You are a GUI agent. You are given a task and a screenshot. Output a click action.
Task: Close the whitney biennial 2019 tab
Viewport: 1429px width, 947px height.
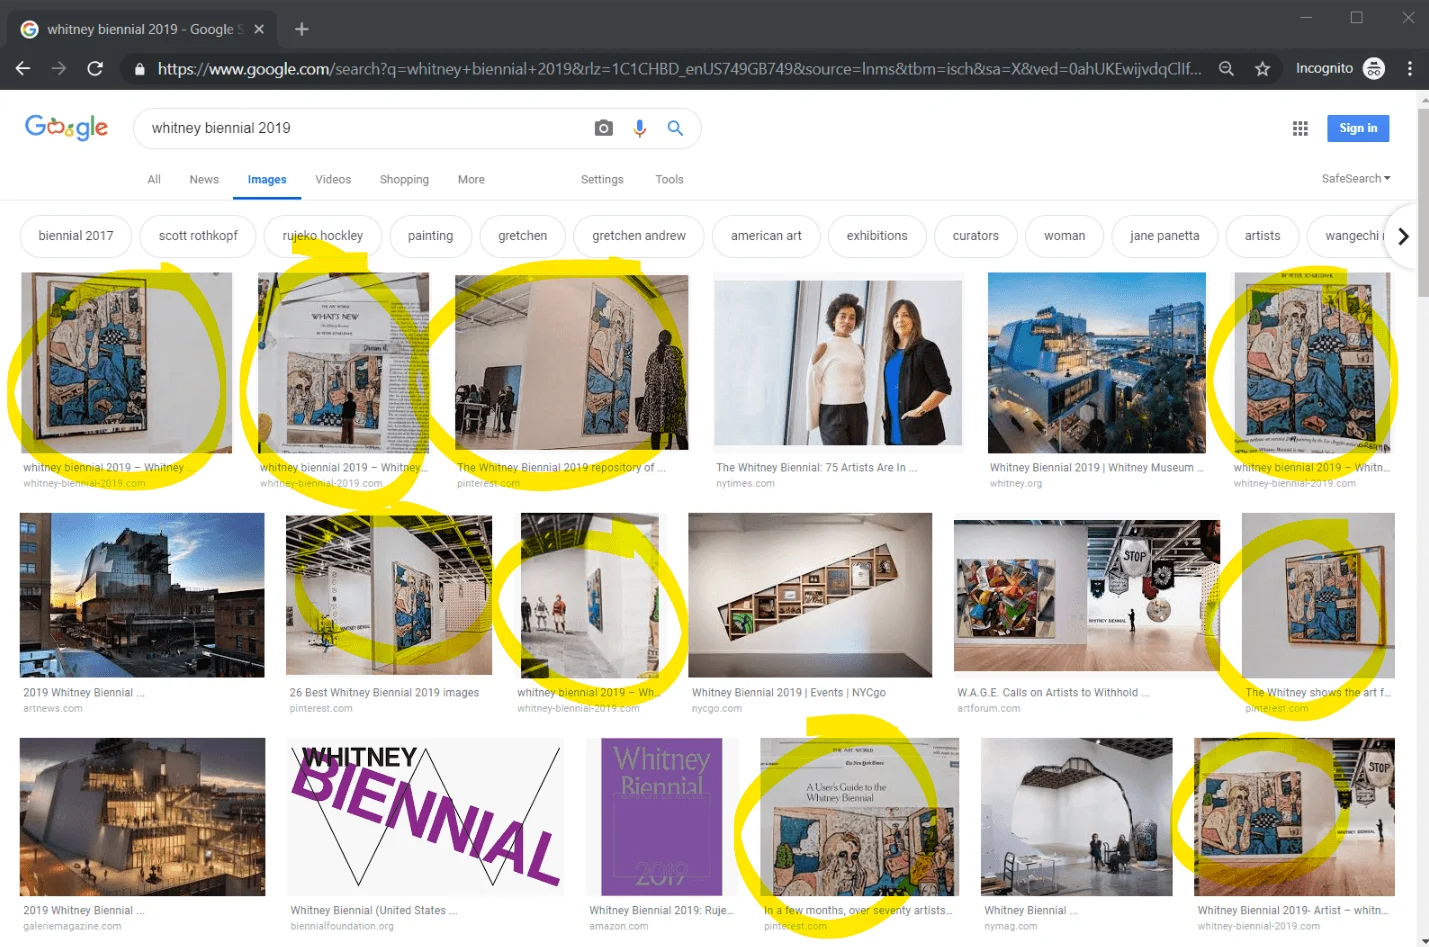coord(259,29)
